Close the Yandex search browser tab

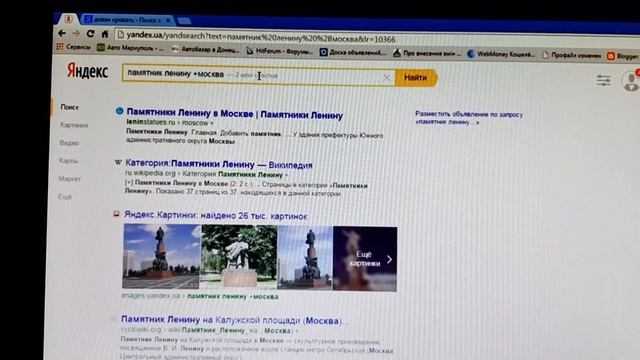point(168,20)
